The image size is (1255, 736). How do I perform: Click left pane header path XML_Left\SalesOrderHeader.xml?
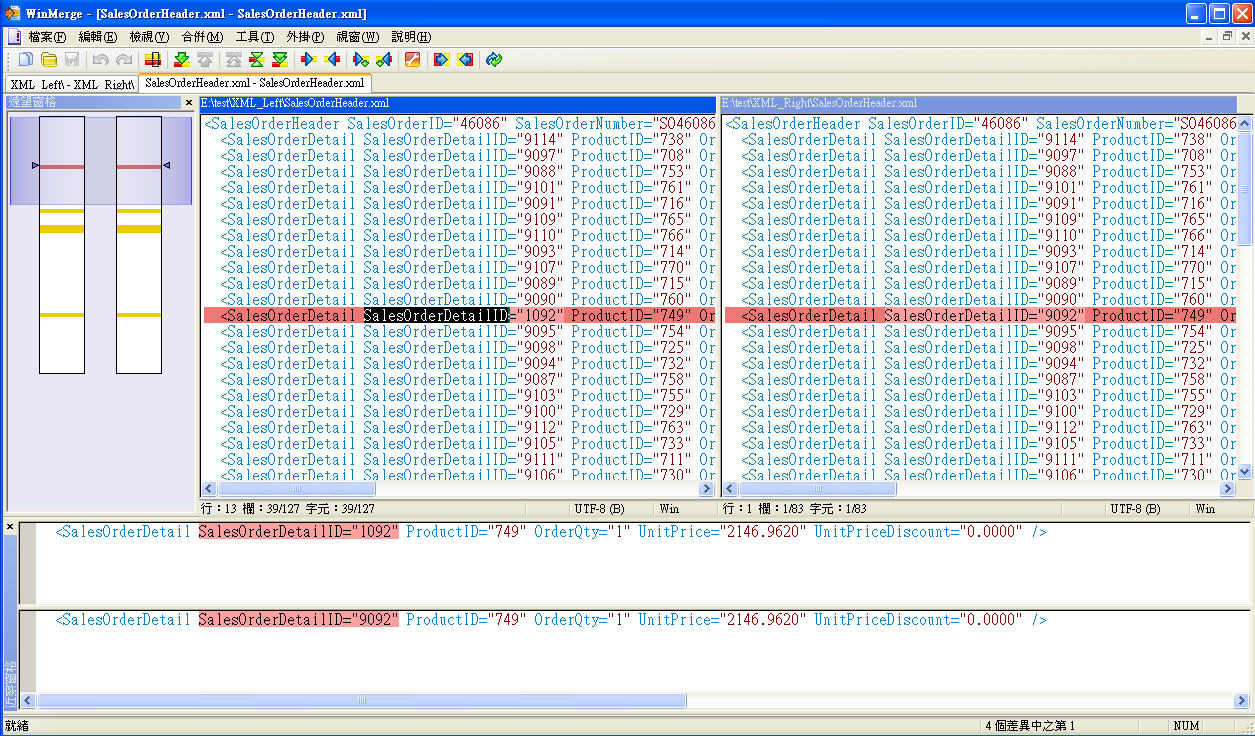458,103
